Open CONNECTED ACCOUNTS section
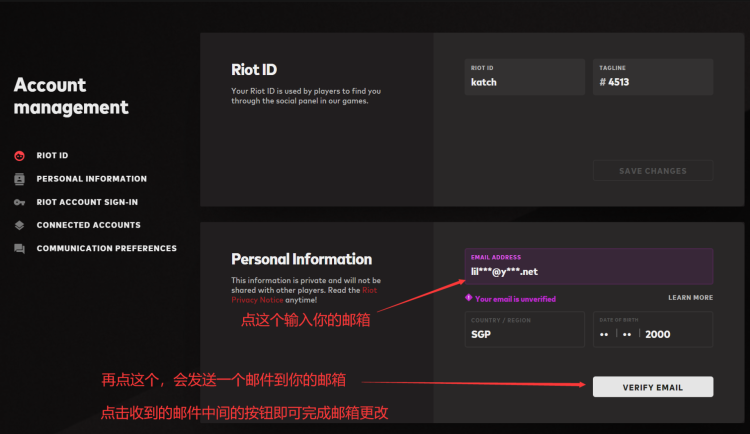 tap(88, 225)
